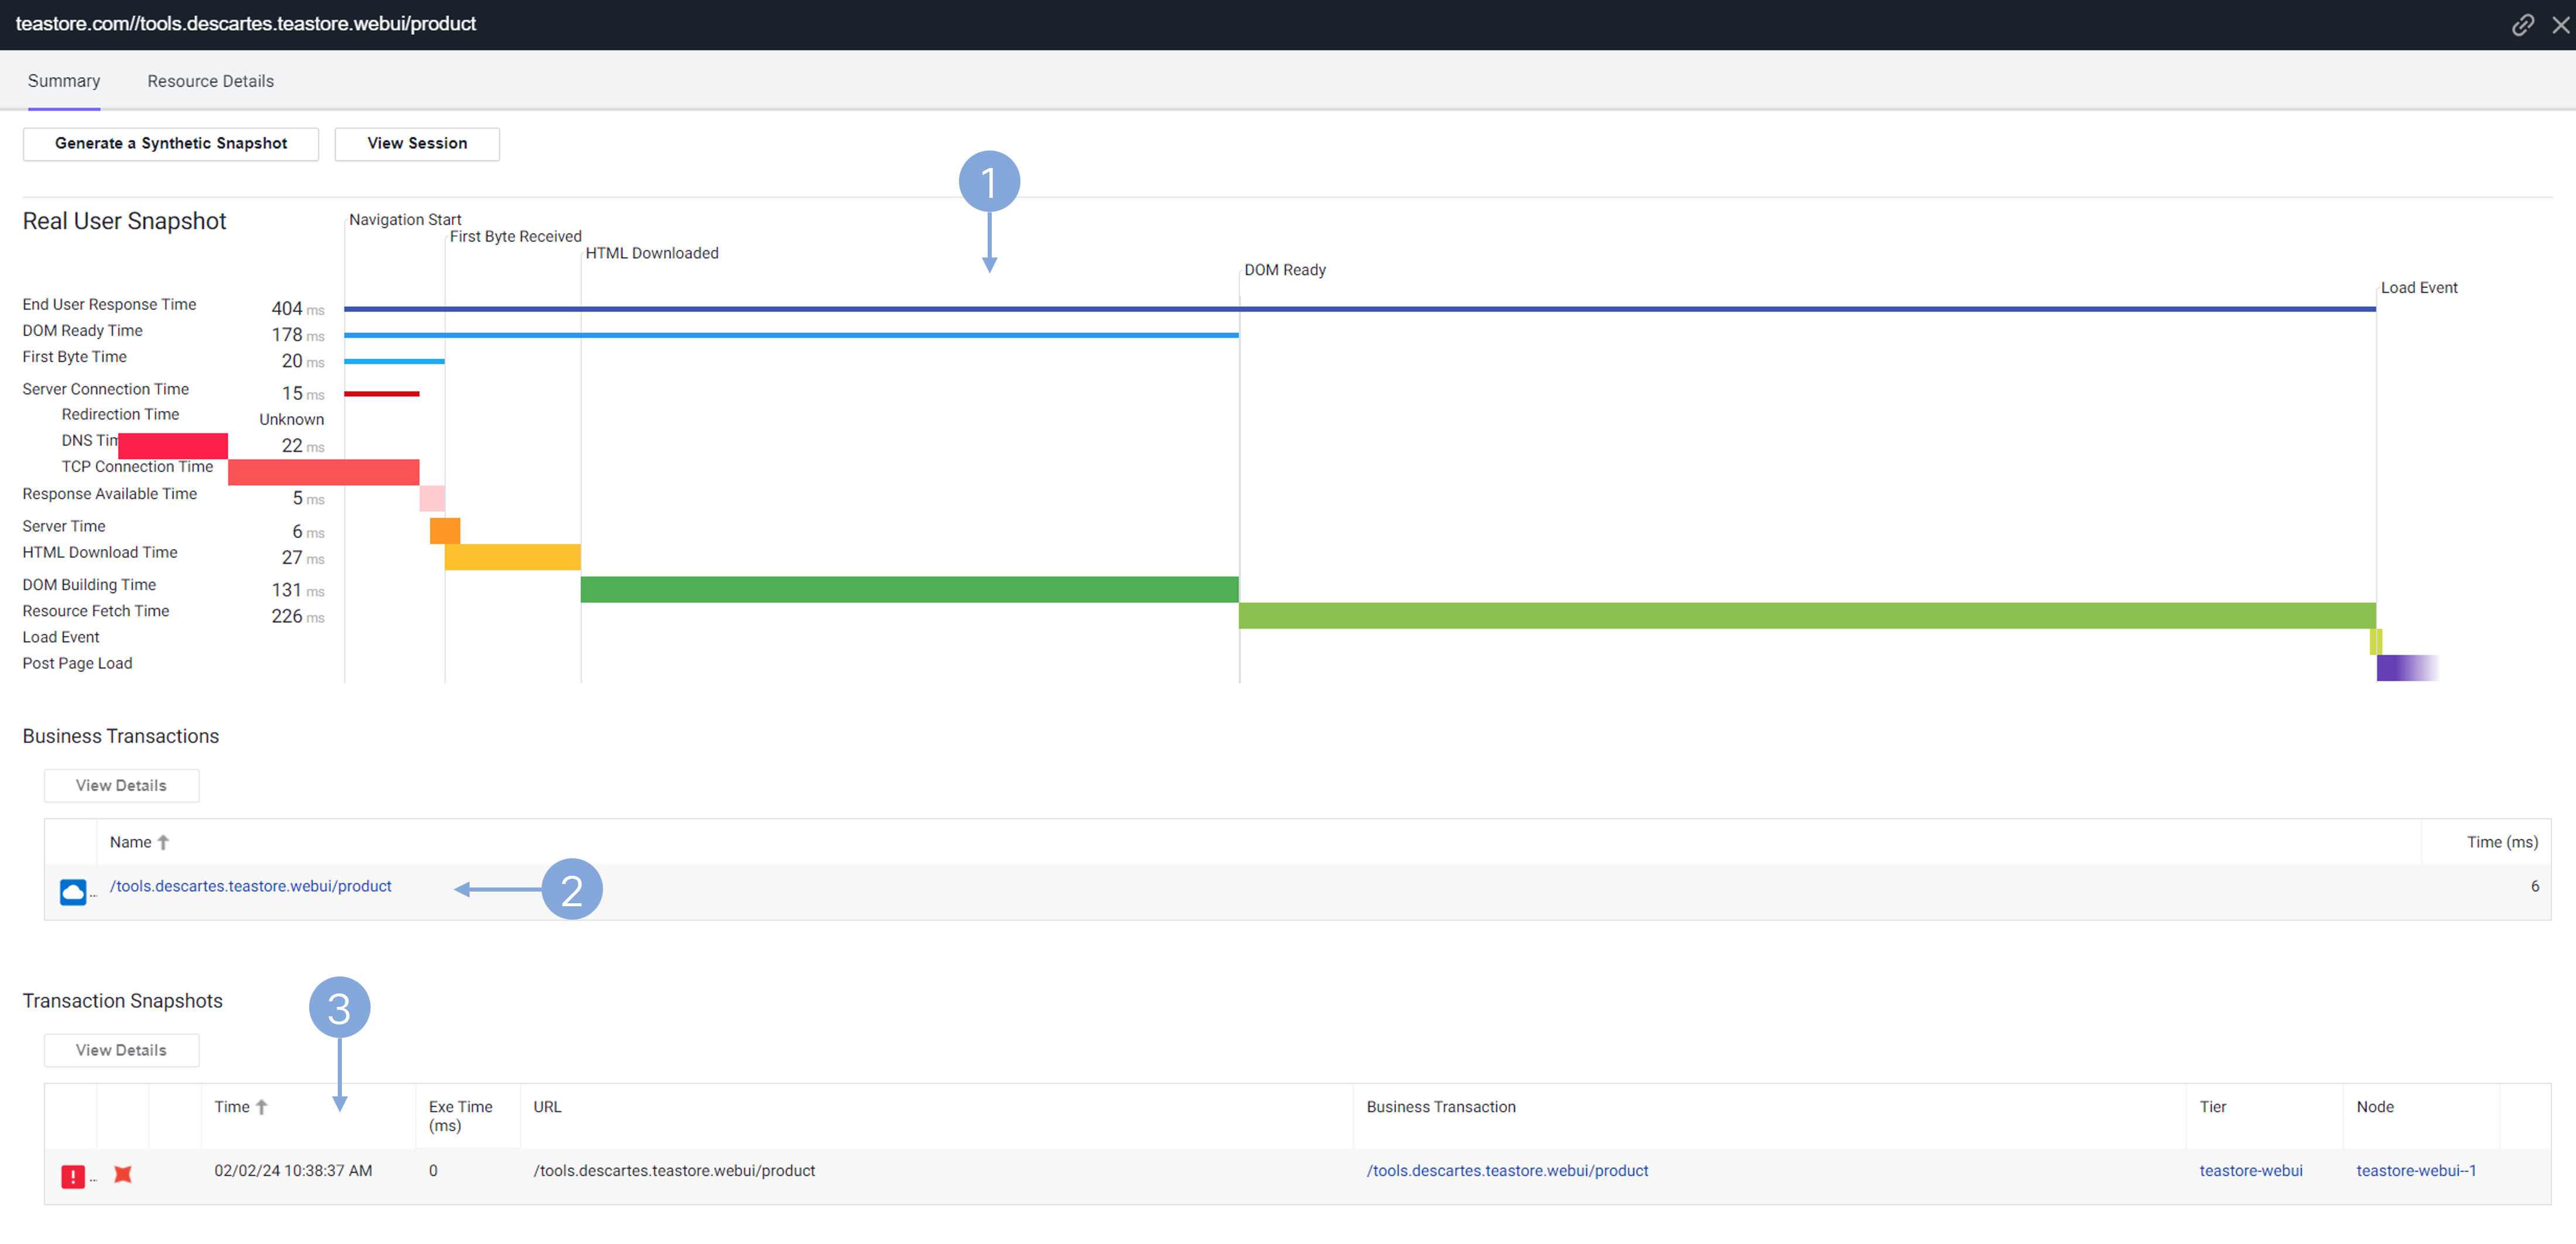Image resolution: width=2576 pixels, height=1244 pixels.
Task: Click the blue cloud business transaction icon
Action: pyautogui.click(x=73, y=891)
